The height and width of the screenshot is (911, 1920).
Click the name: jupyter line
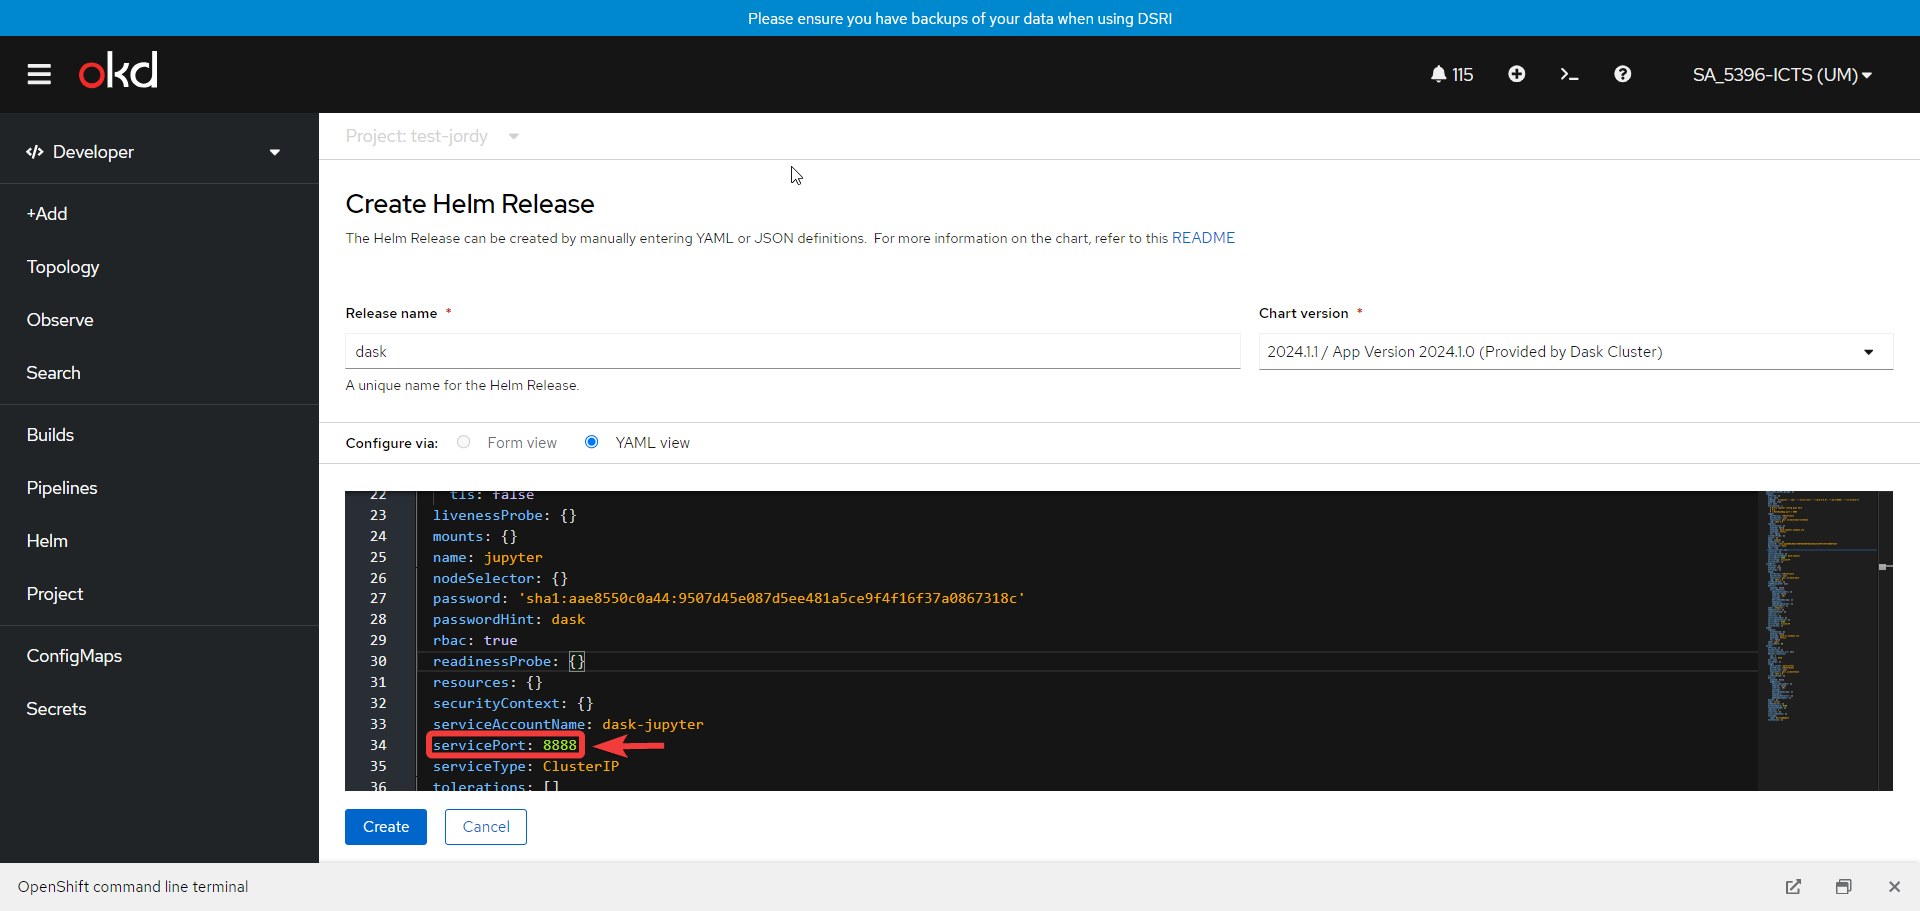[x=488, y=557]
